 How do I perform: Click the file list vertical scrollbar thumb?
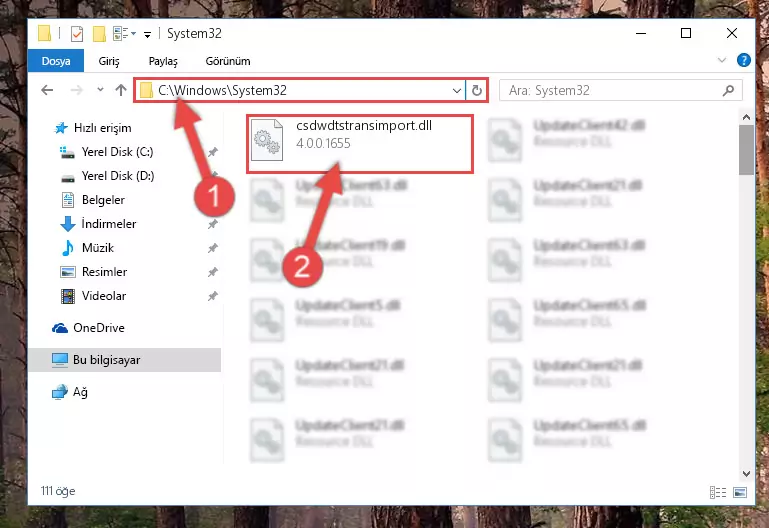tap(746, 150)
